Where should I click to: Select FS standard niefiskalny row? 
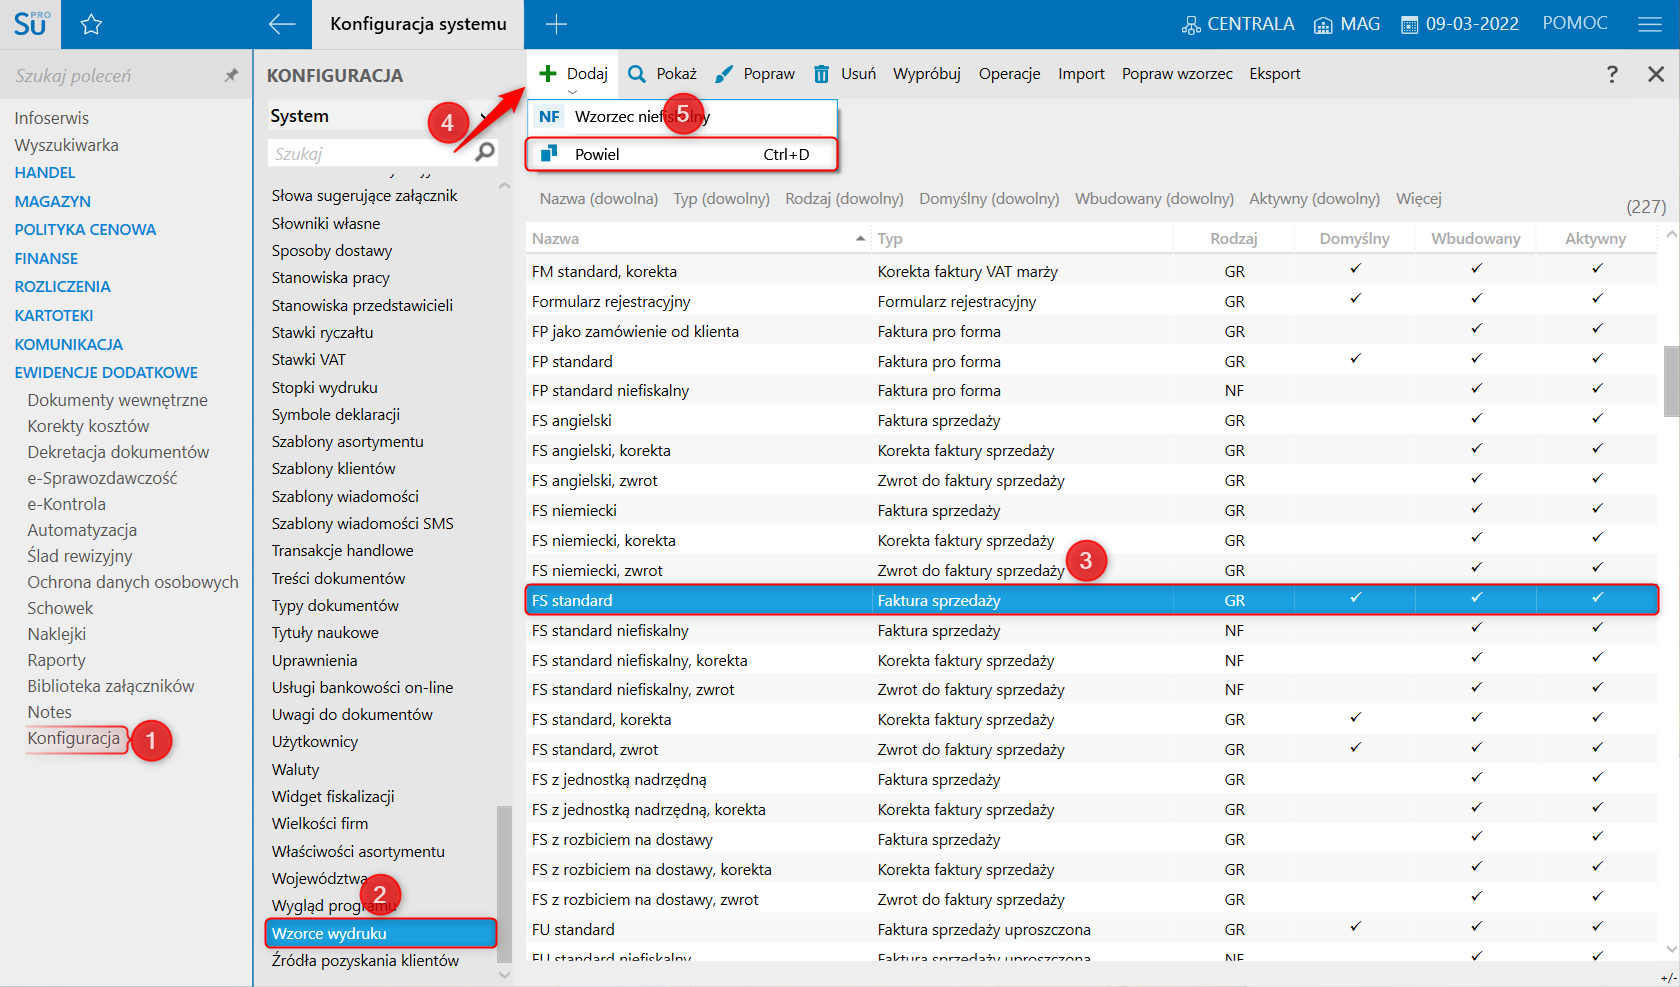[x=610, y=631]
